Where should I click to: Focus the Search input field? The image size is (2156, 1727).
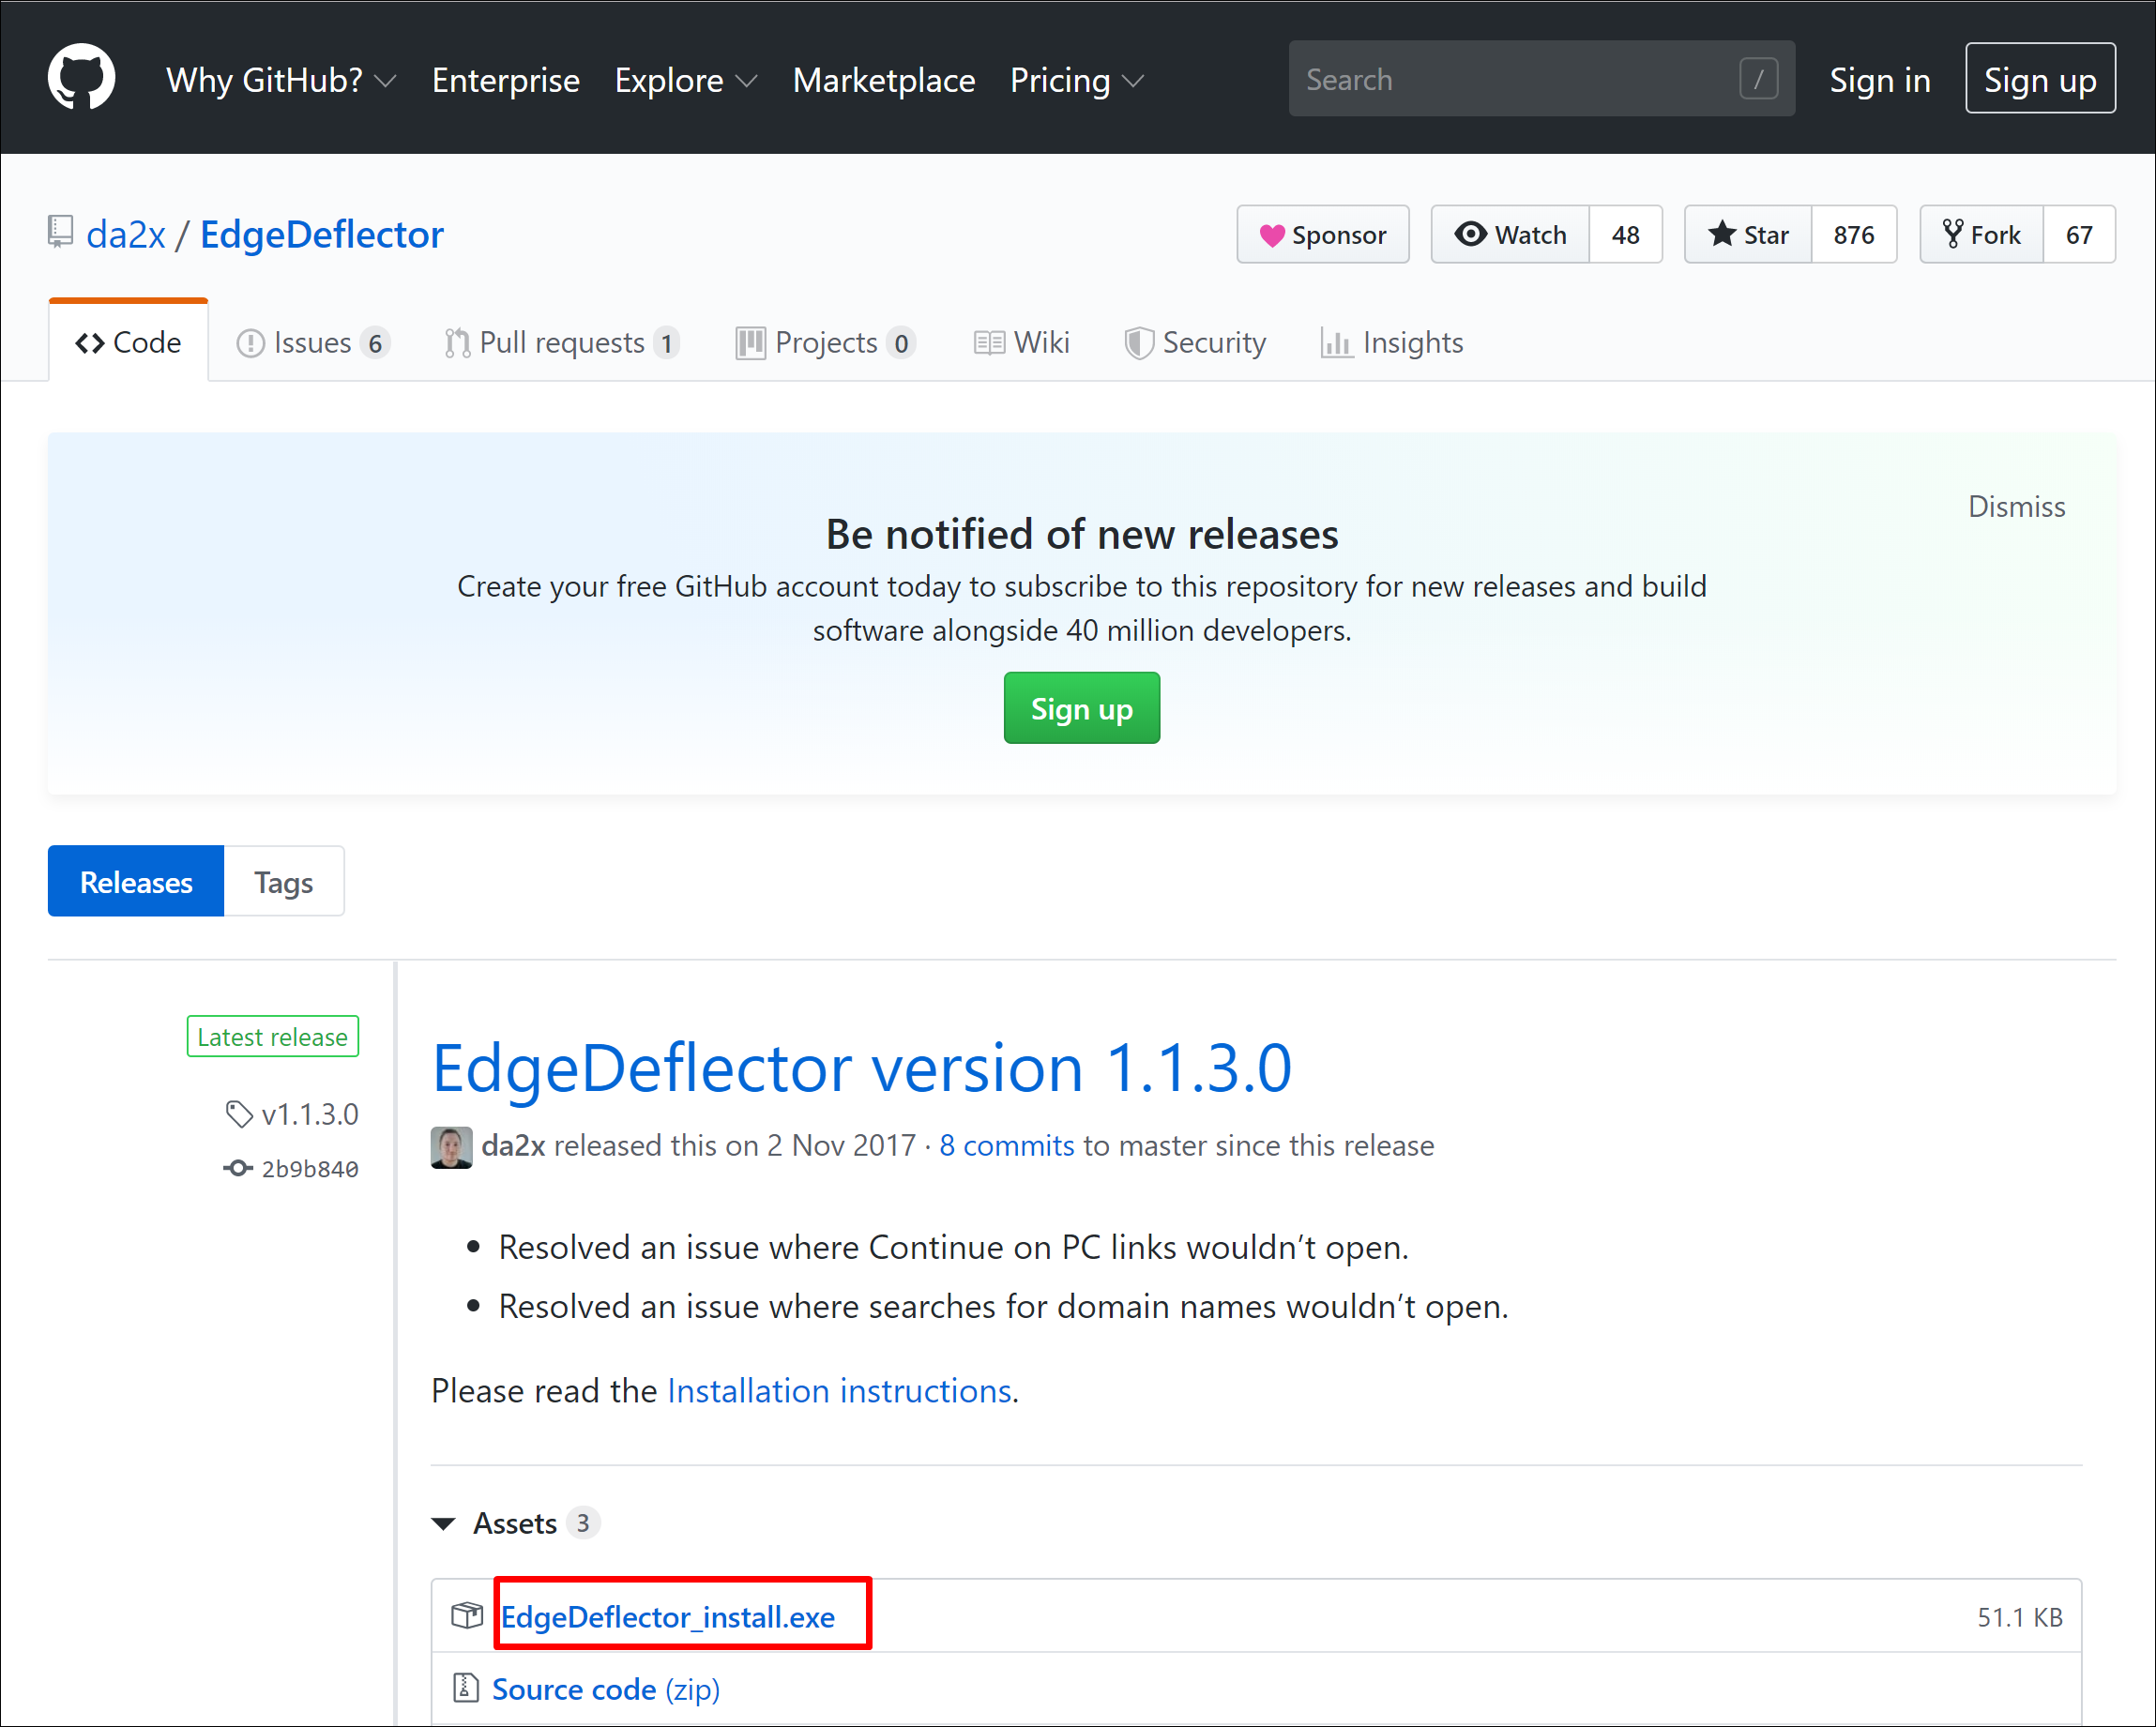[1541, 79]
